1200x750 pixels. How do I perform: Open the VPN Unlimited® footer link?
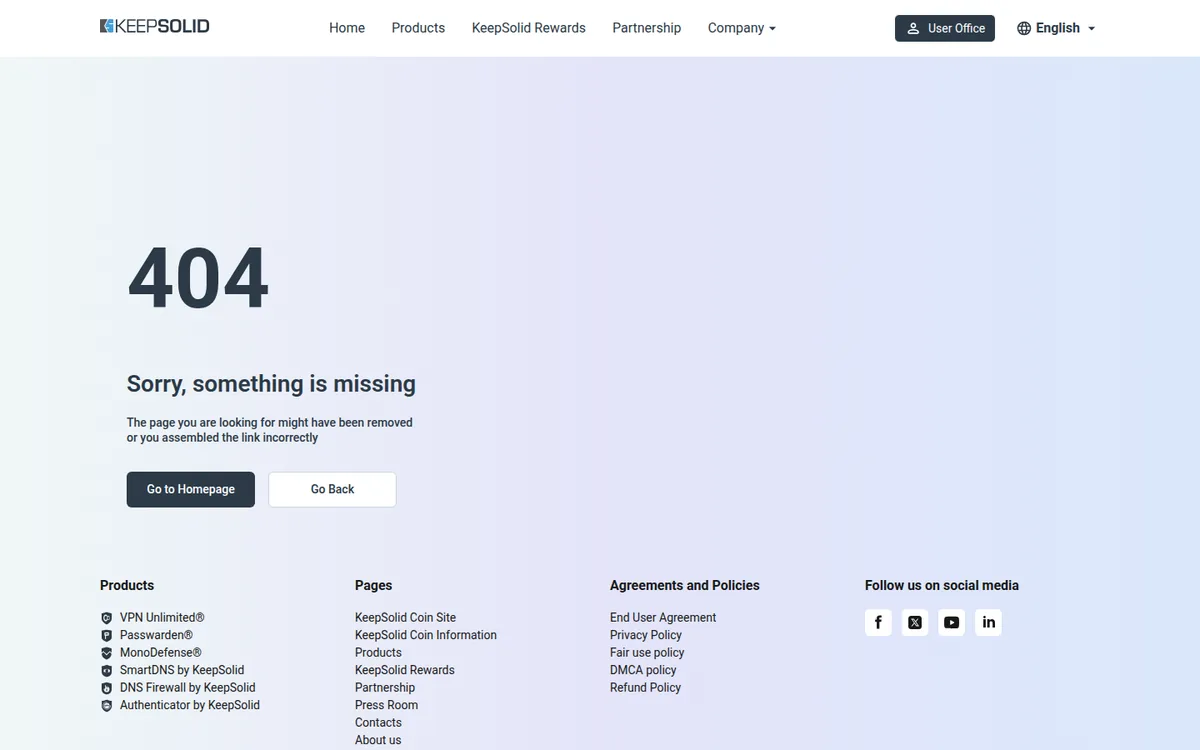pyautogui.click(x=162, y=618)
